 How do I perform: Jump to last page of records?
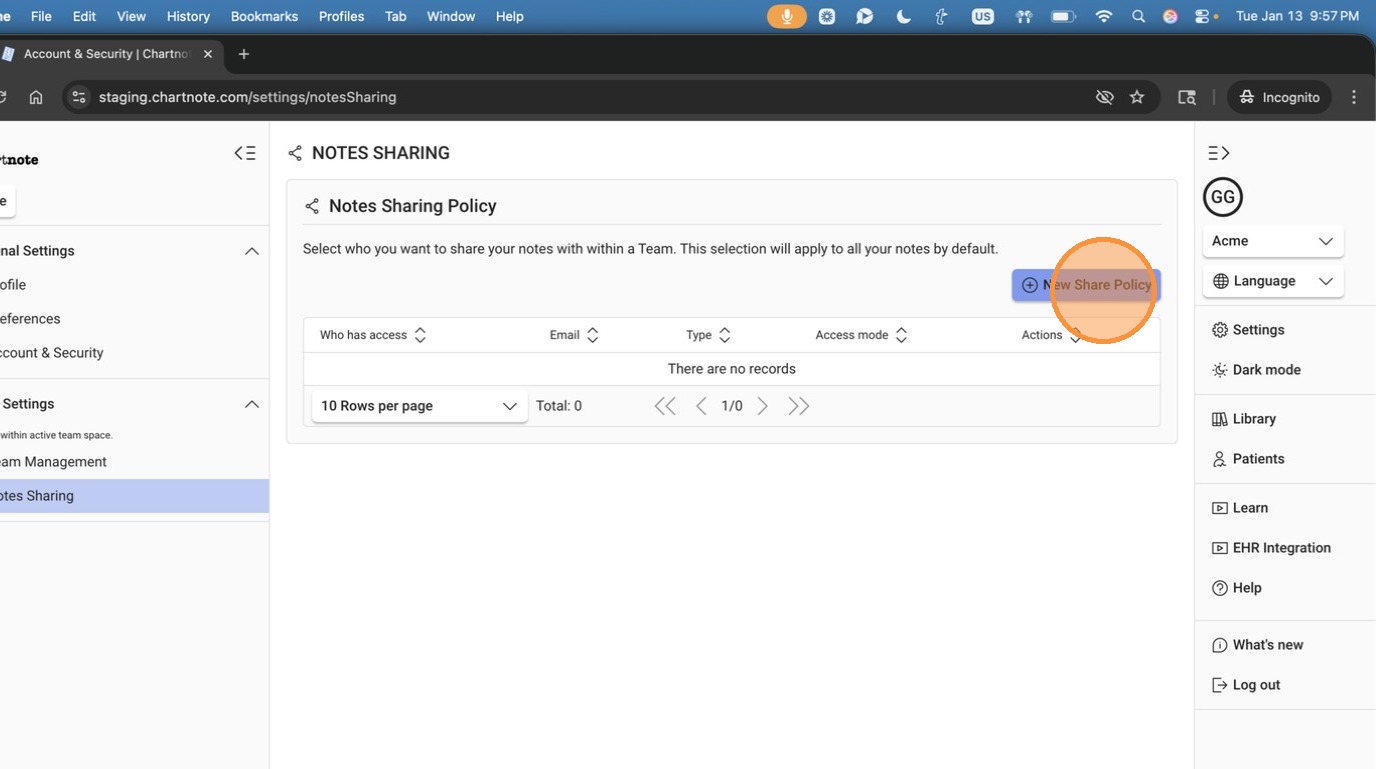[798, 406]
